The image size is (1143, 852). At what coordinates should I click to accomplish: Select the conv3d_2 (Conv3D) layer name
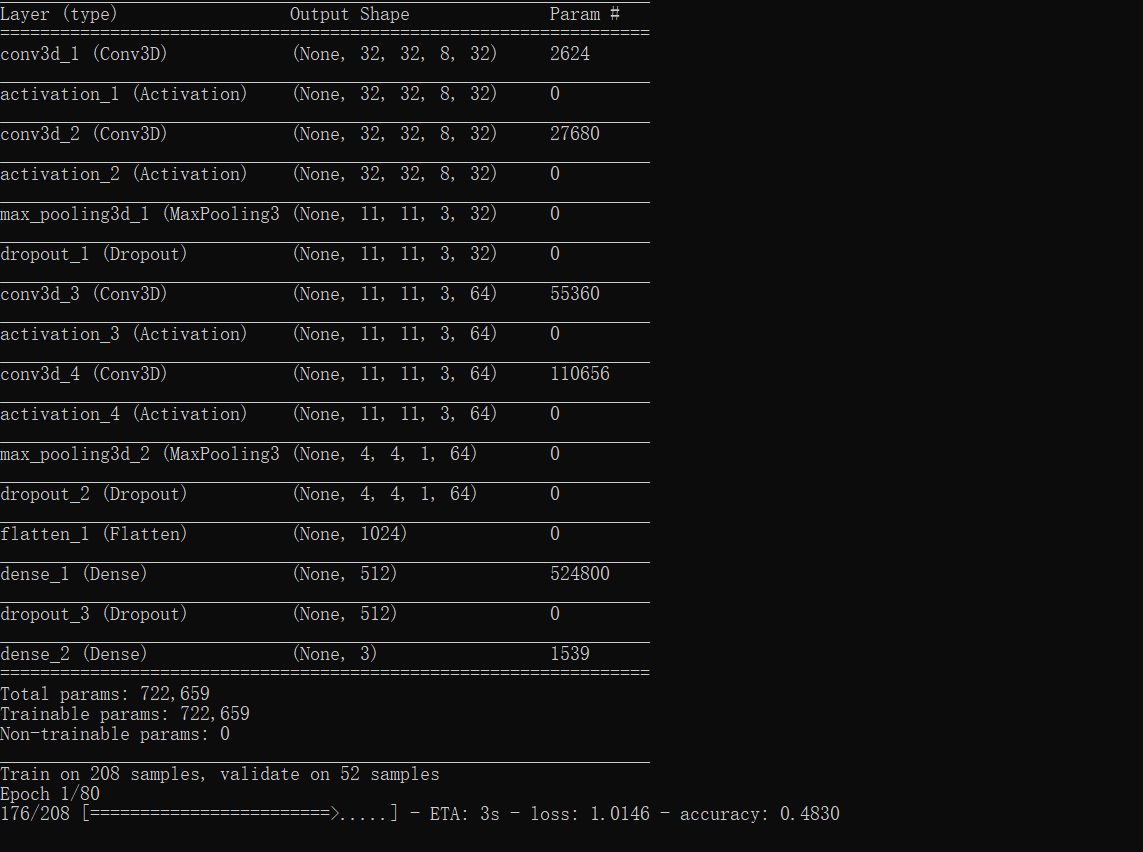84,134
